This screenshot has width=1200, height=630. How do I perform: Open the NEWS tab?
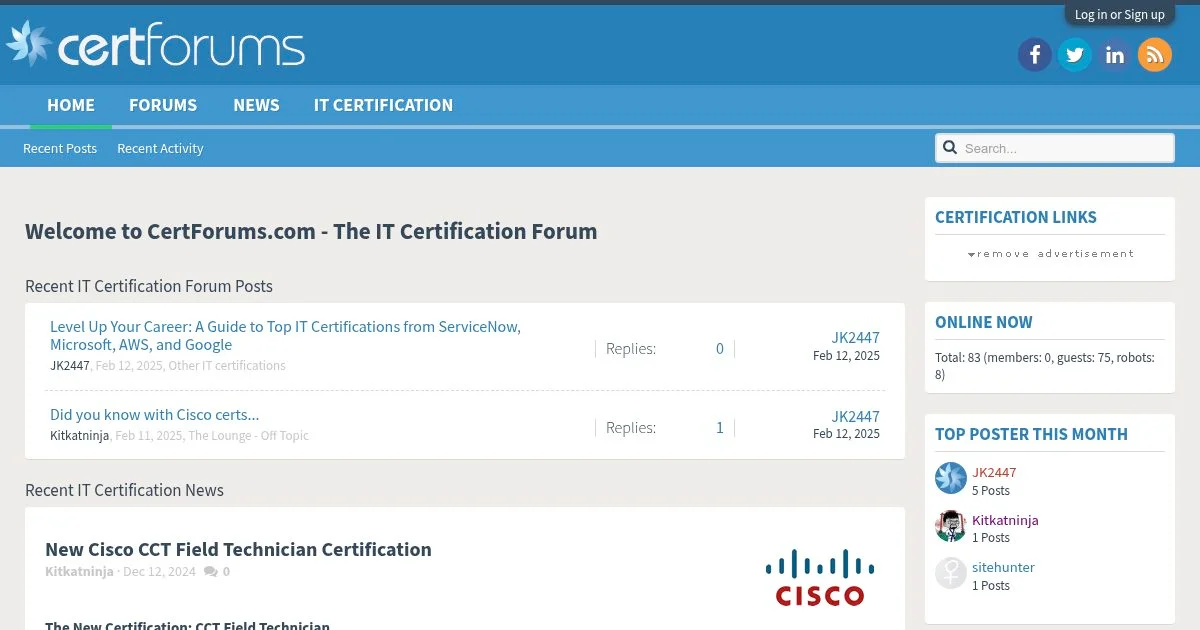pyautogui.click(x=256, y=105)
